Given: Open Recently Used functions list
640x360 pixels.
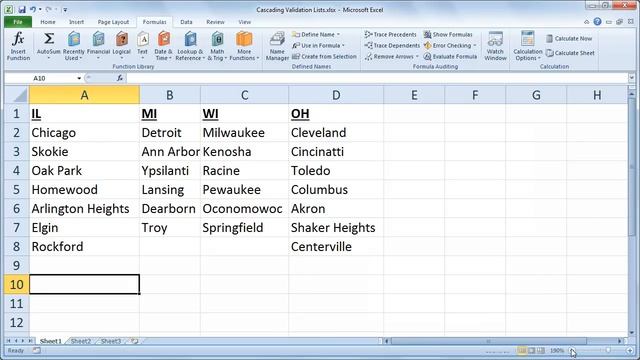Looking at the screenshot, I should coord(74,46).
